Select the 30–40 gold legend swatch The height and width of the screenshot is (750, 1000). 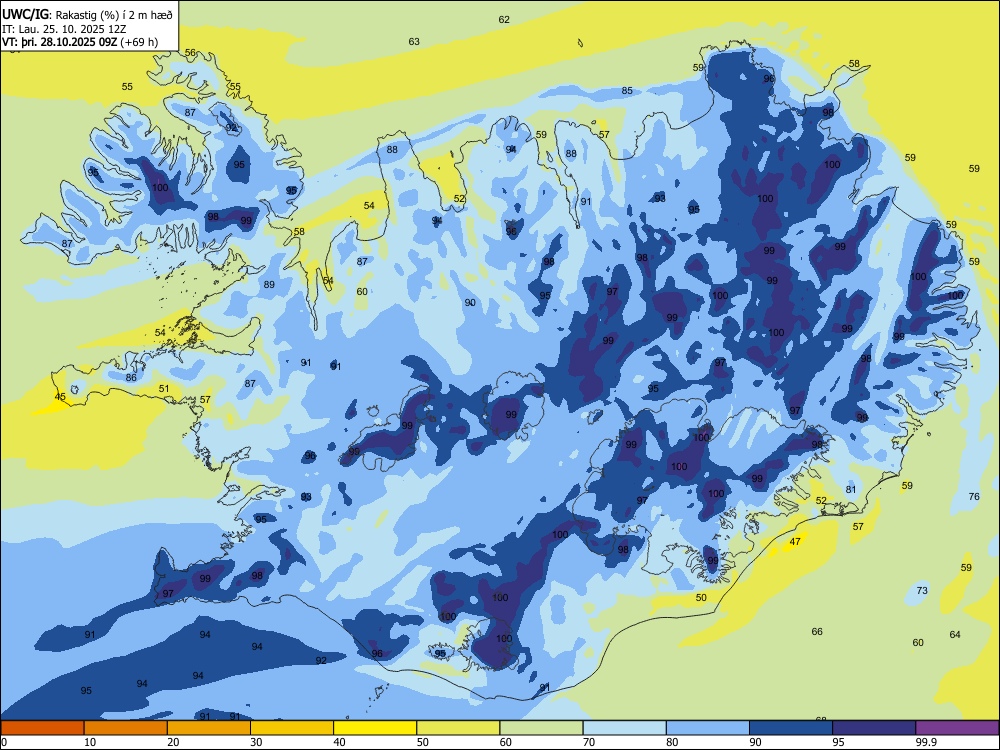tap(291, 728)
